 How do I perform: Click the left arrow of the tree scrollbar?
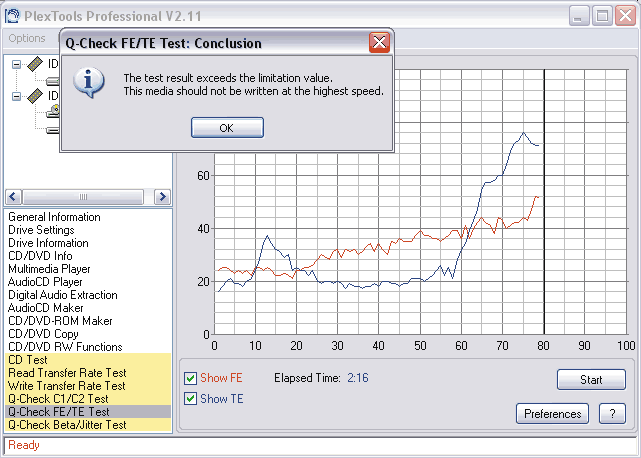click(13, 197)
